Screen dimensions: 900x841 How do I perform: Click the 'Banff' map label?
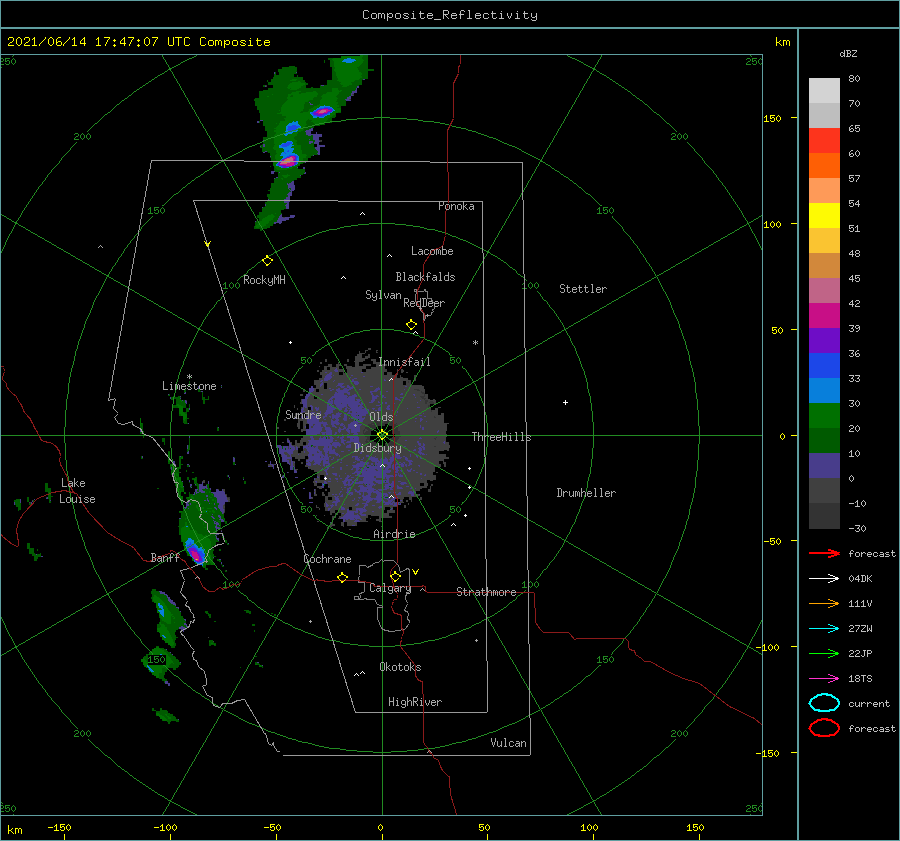click(165, 558)
